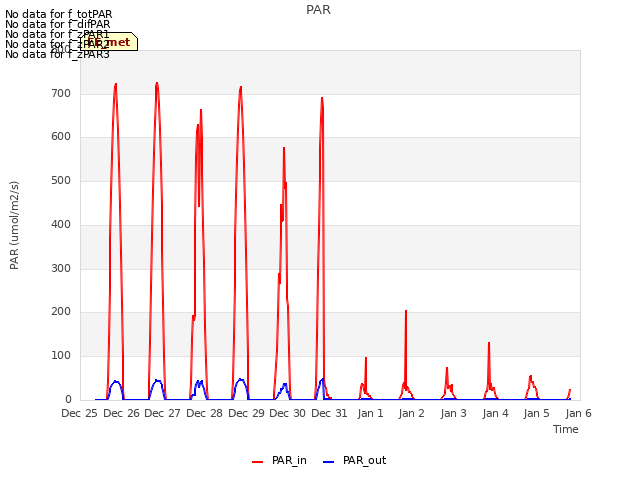Click the 0 y-axis tick label
Screen dimensions: 640x480
[68, 399]
